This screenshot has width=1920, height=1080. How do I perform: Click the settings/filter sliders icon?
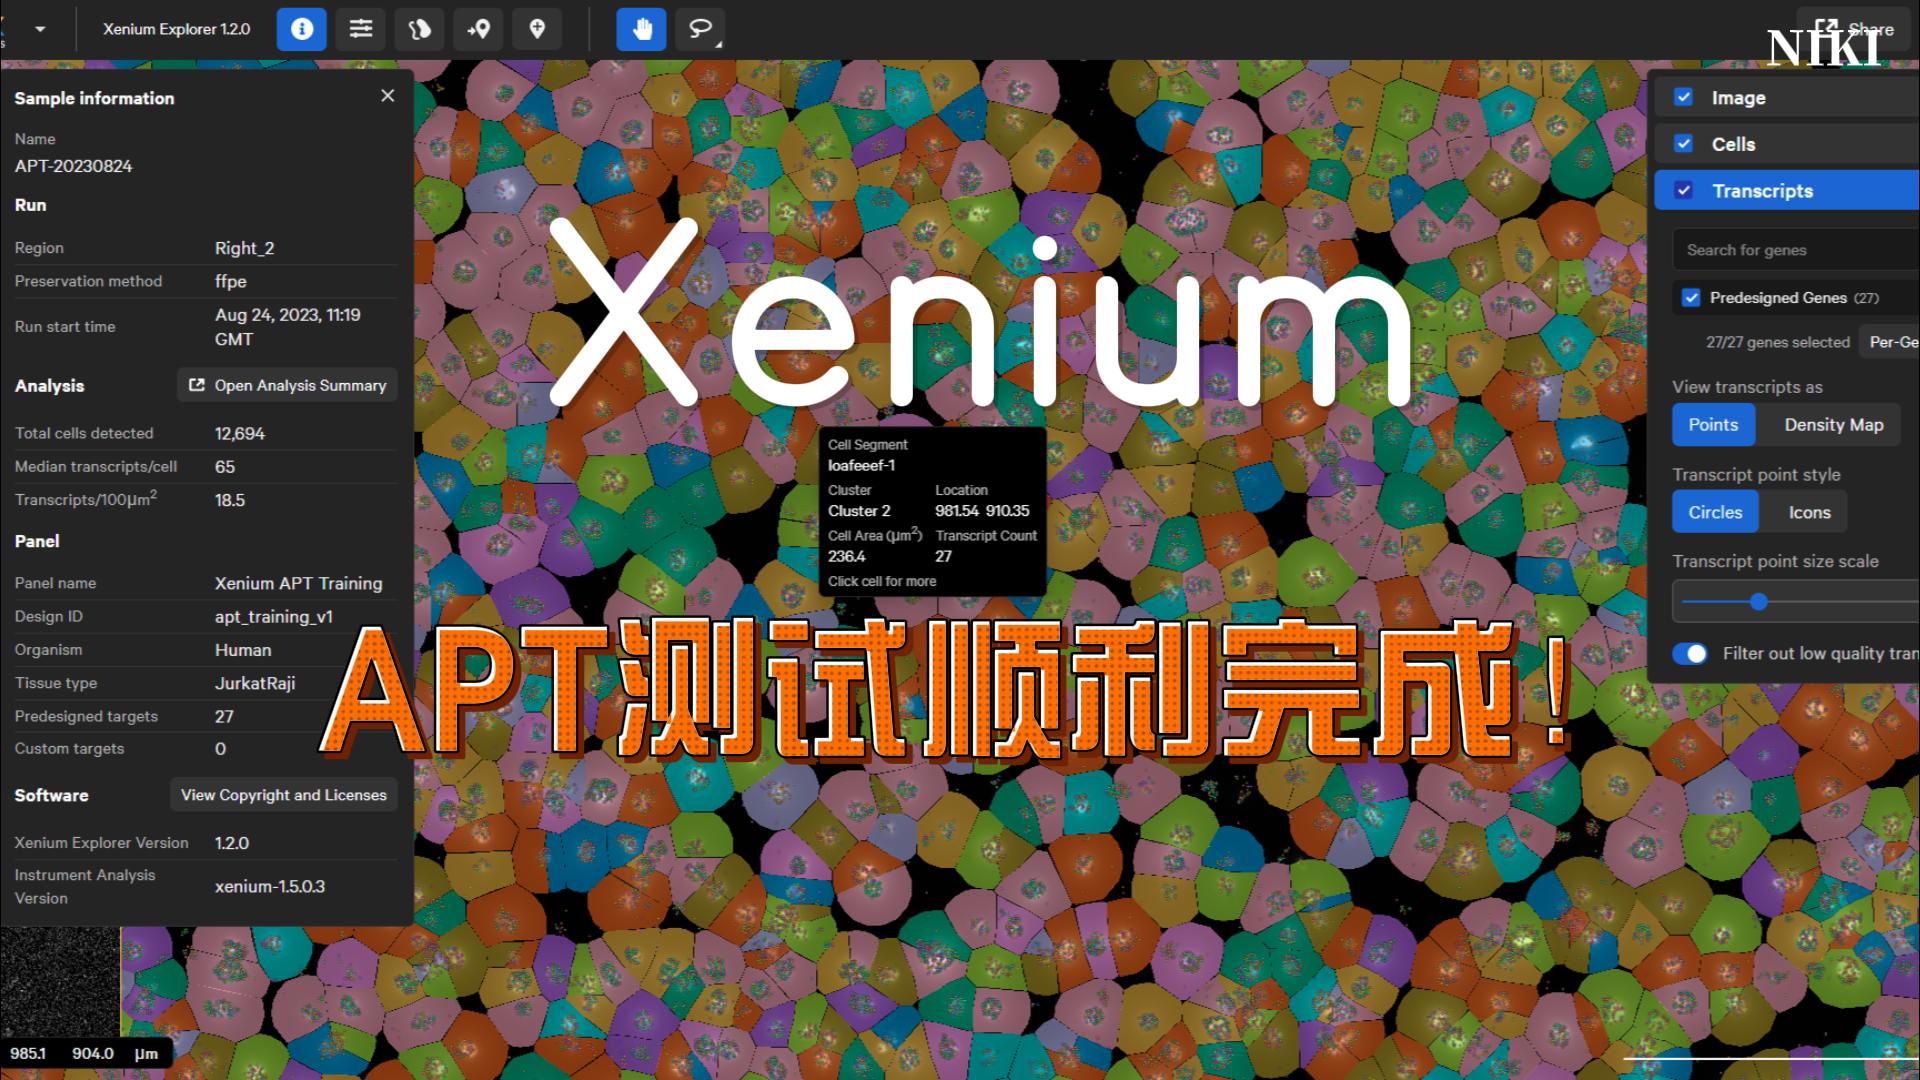pyautogui.click(x=360, y=28)
